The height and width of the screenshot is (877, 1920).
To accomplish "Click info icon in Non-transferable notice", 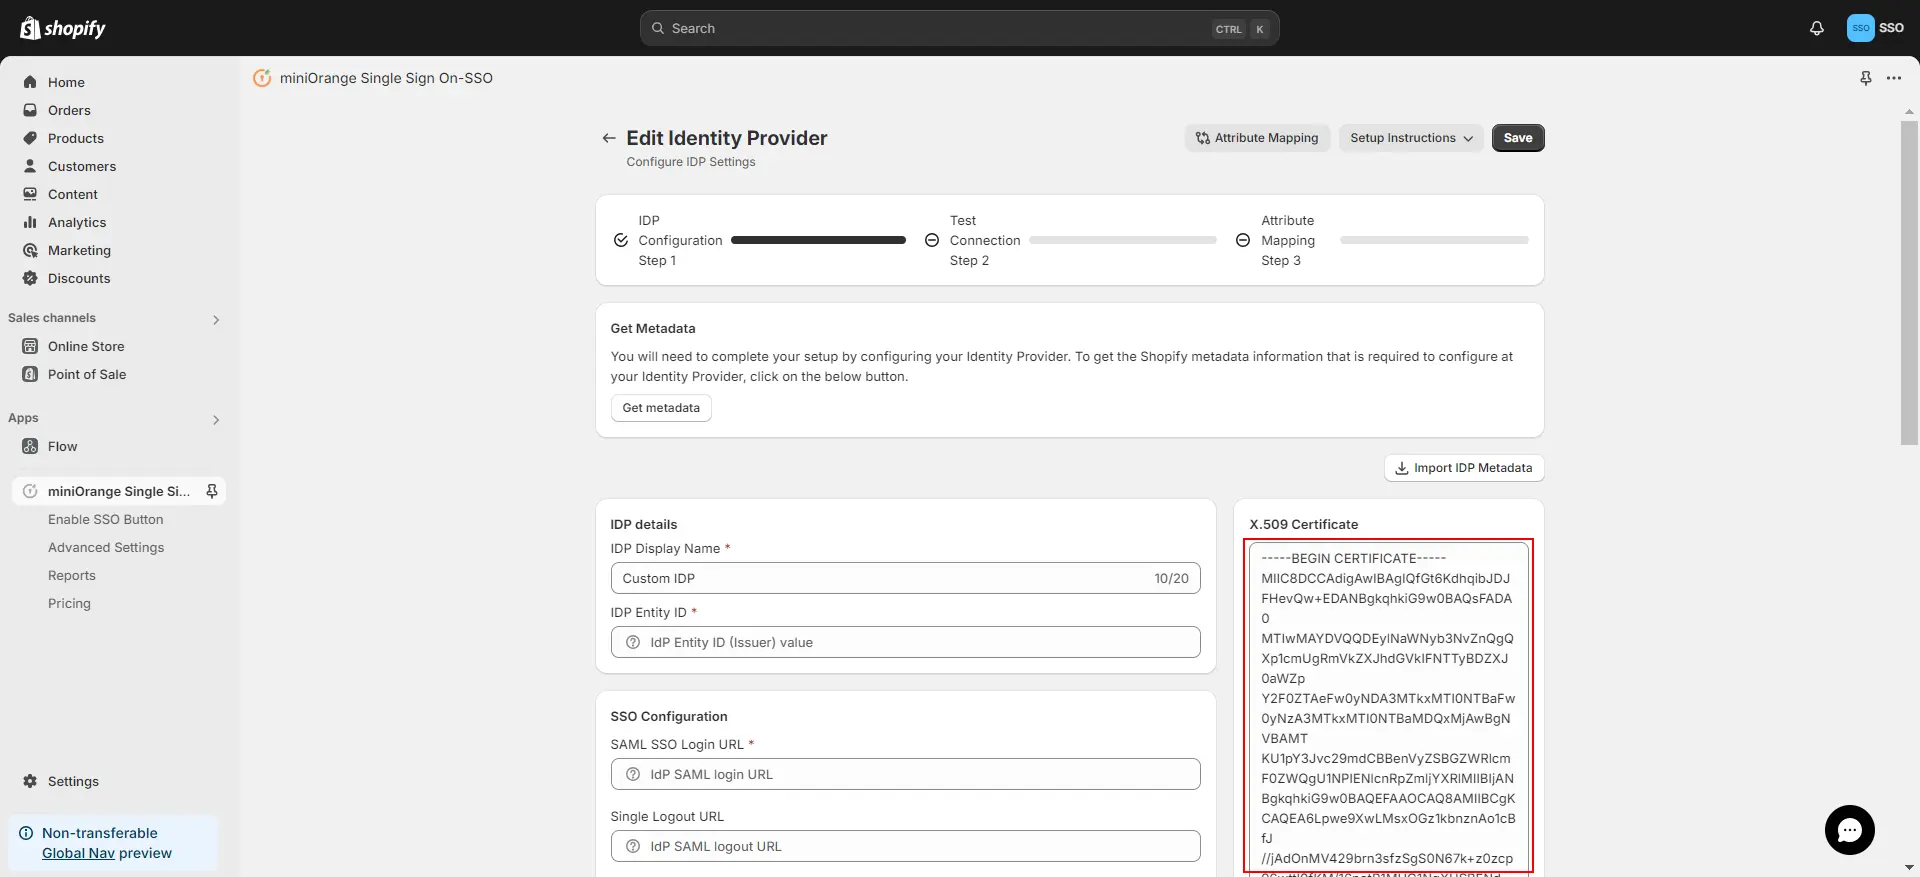I will (26, 833).
